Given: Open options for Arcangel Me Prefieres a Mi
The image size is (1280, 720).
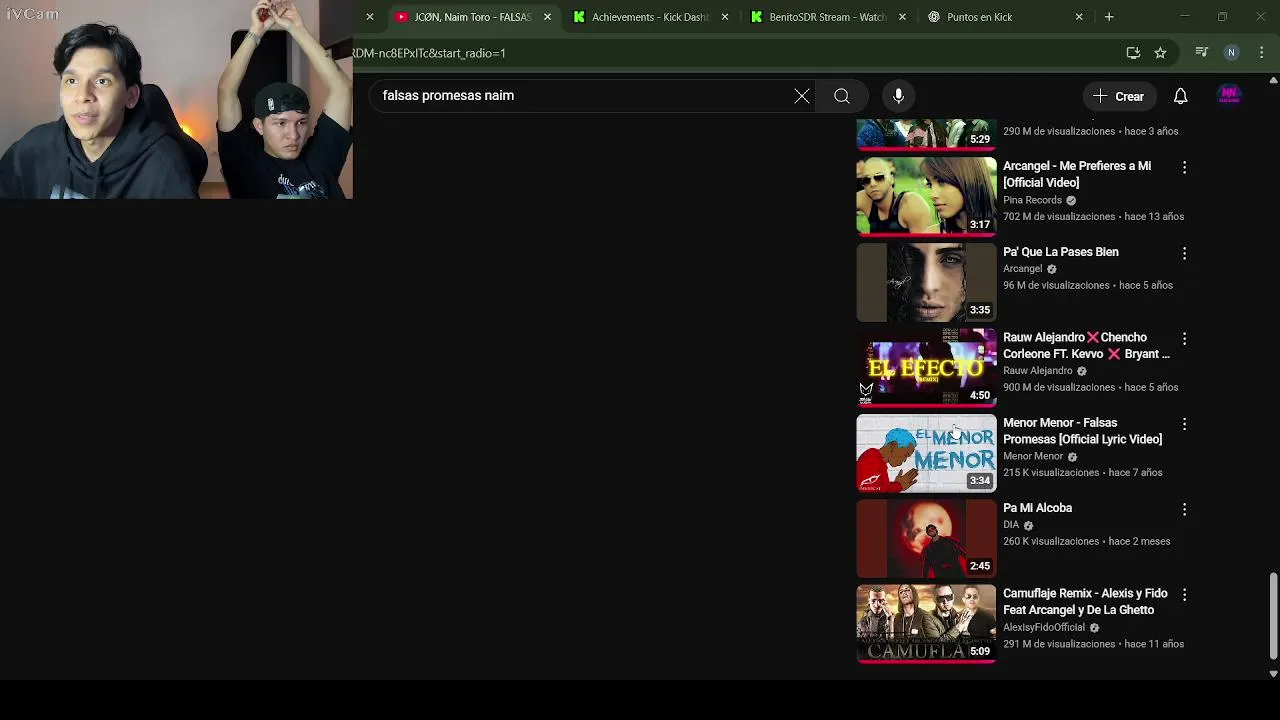Looking at the screenshot, I should coord(1184,168).
